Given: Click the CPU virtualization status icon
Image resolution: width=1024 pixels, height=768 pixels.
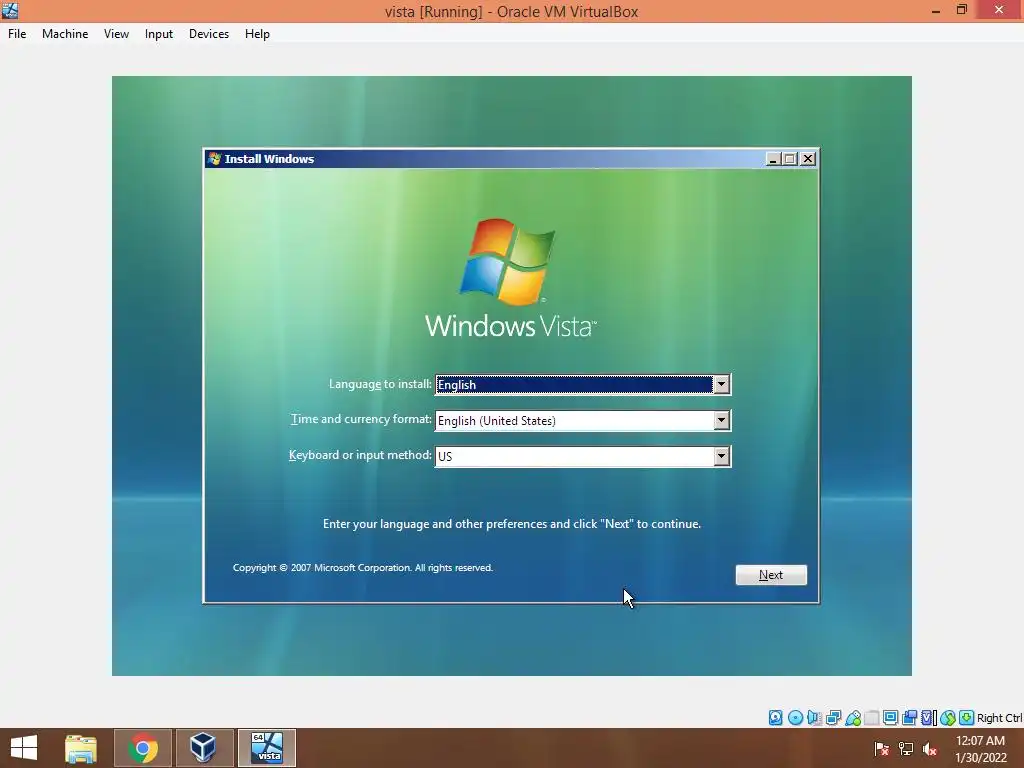Looking at the screenshot, I should tap(928, 718).
